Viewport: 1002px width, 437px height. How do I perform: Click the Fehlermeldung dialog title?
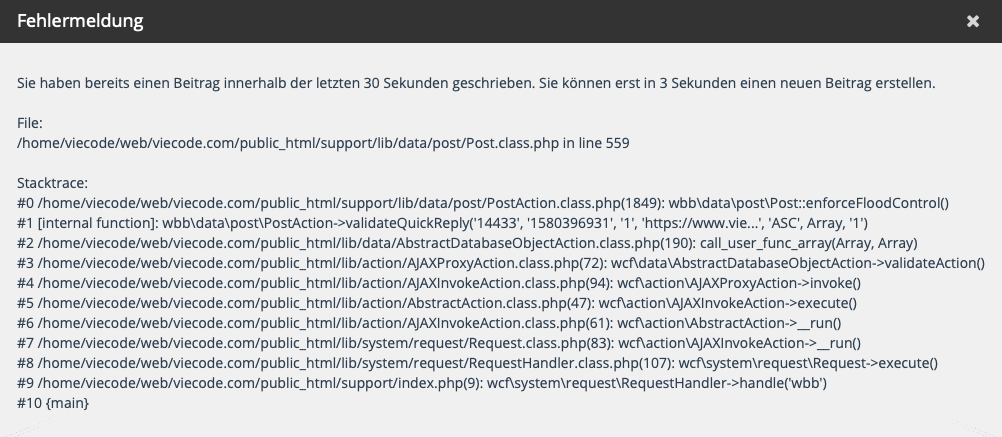(x=80, y=20)
